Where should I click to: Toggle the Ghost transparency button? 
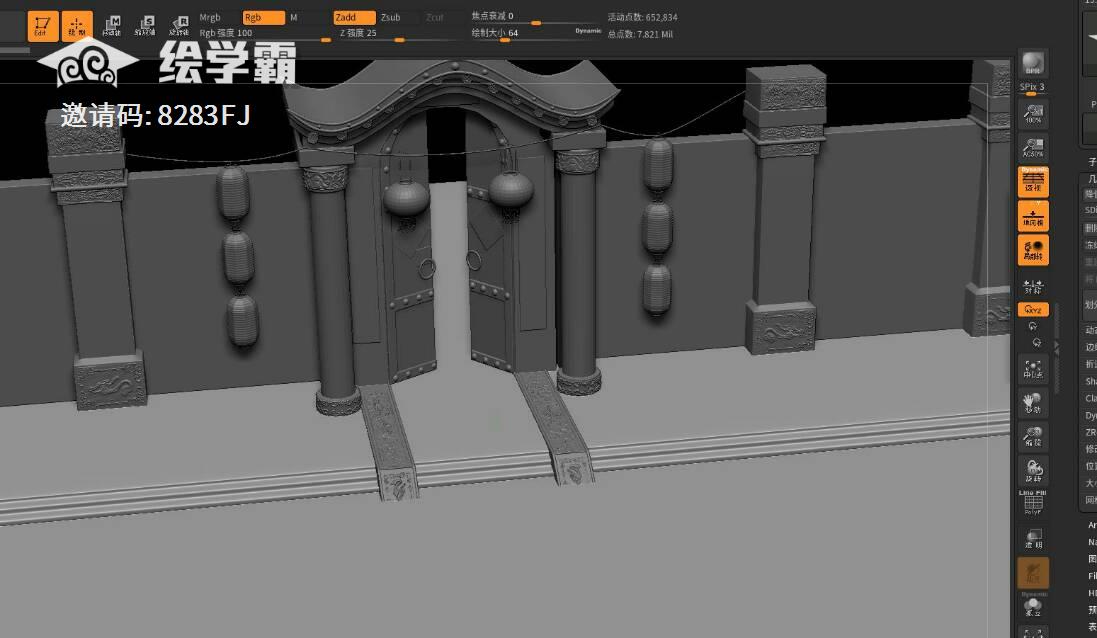click(x=1033, y=573)
